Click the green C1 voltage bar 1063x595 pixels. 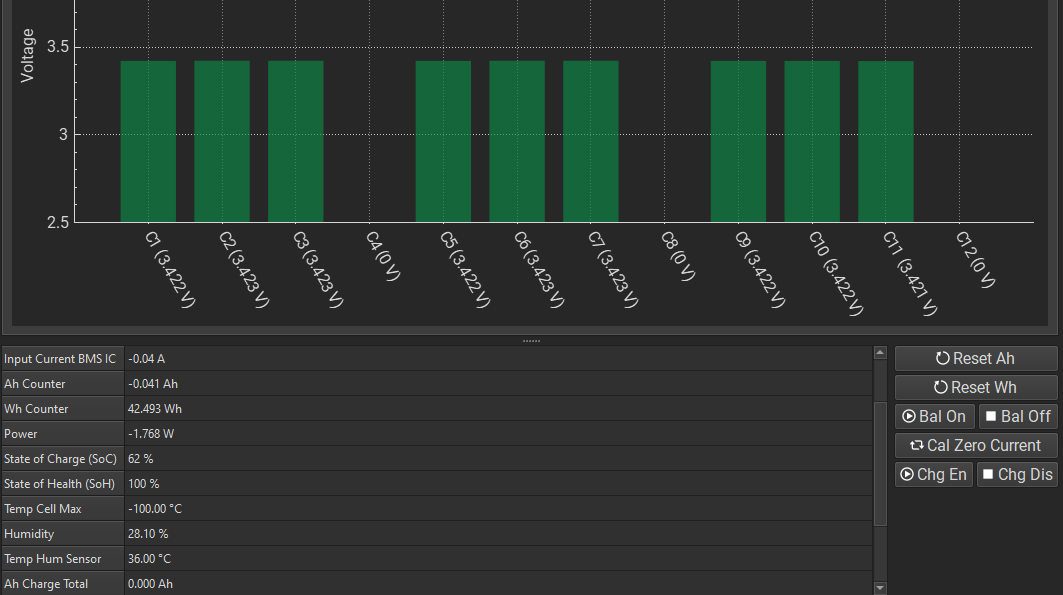click(x=148, y=142)
